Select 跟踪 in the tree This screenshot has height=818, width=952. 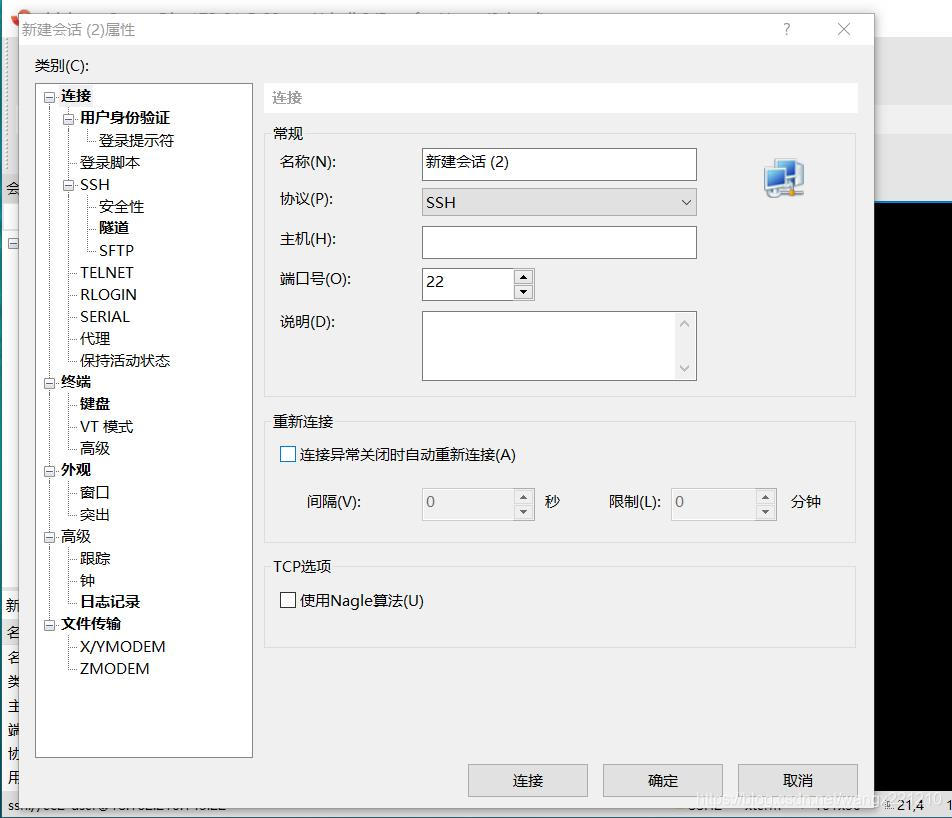click(95, 558)
